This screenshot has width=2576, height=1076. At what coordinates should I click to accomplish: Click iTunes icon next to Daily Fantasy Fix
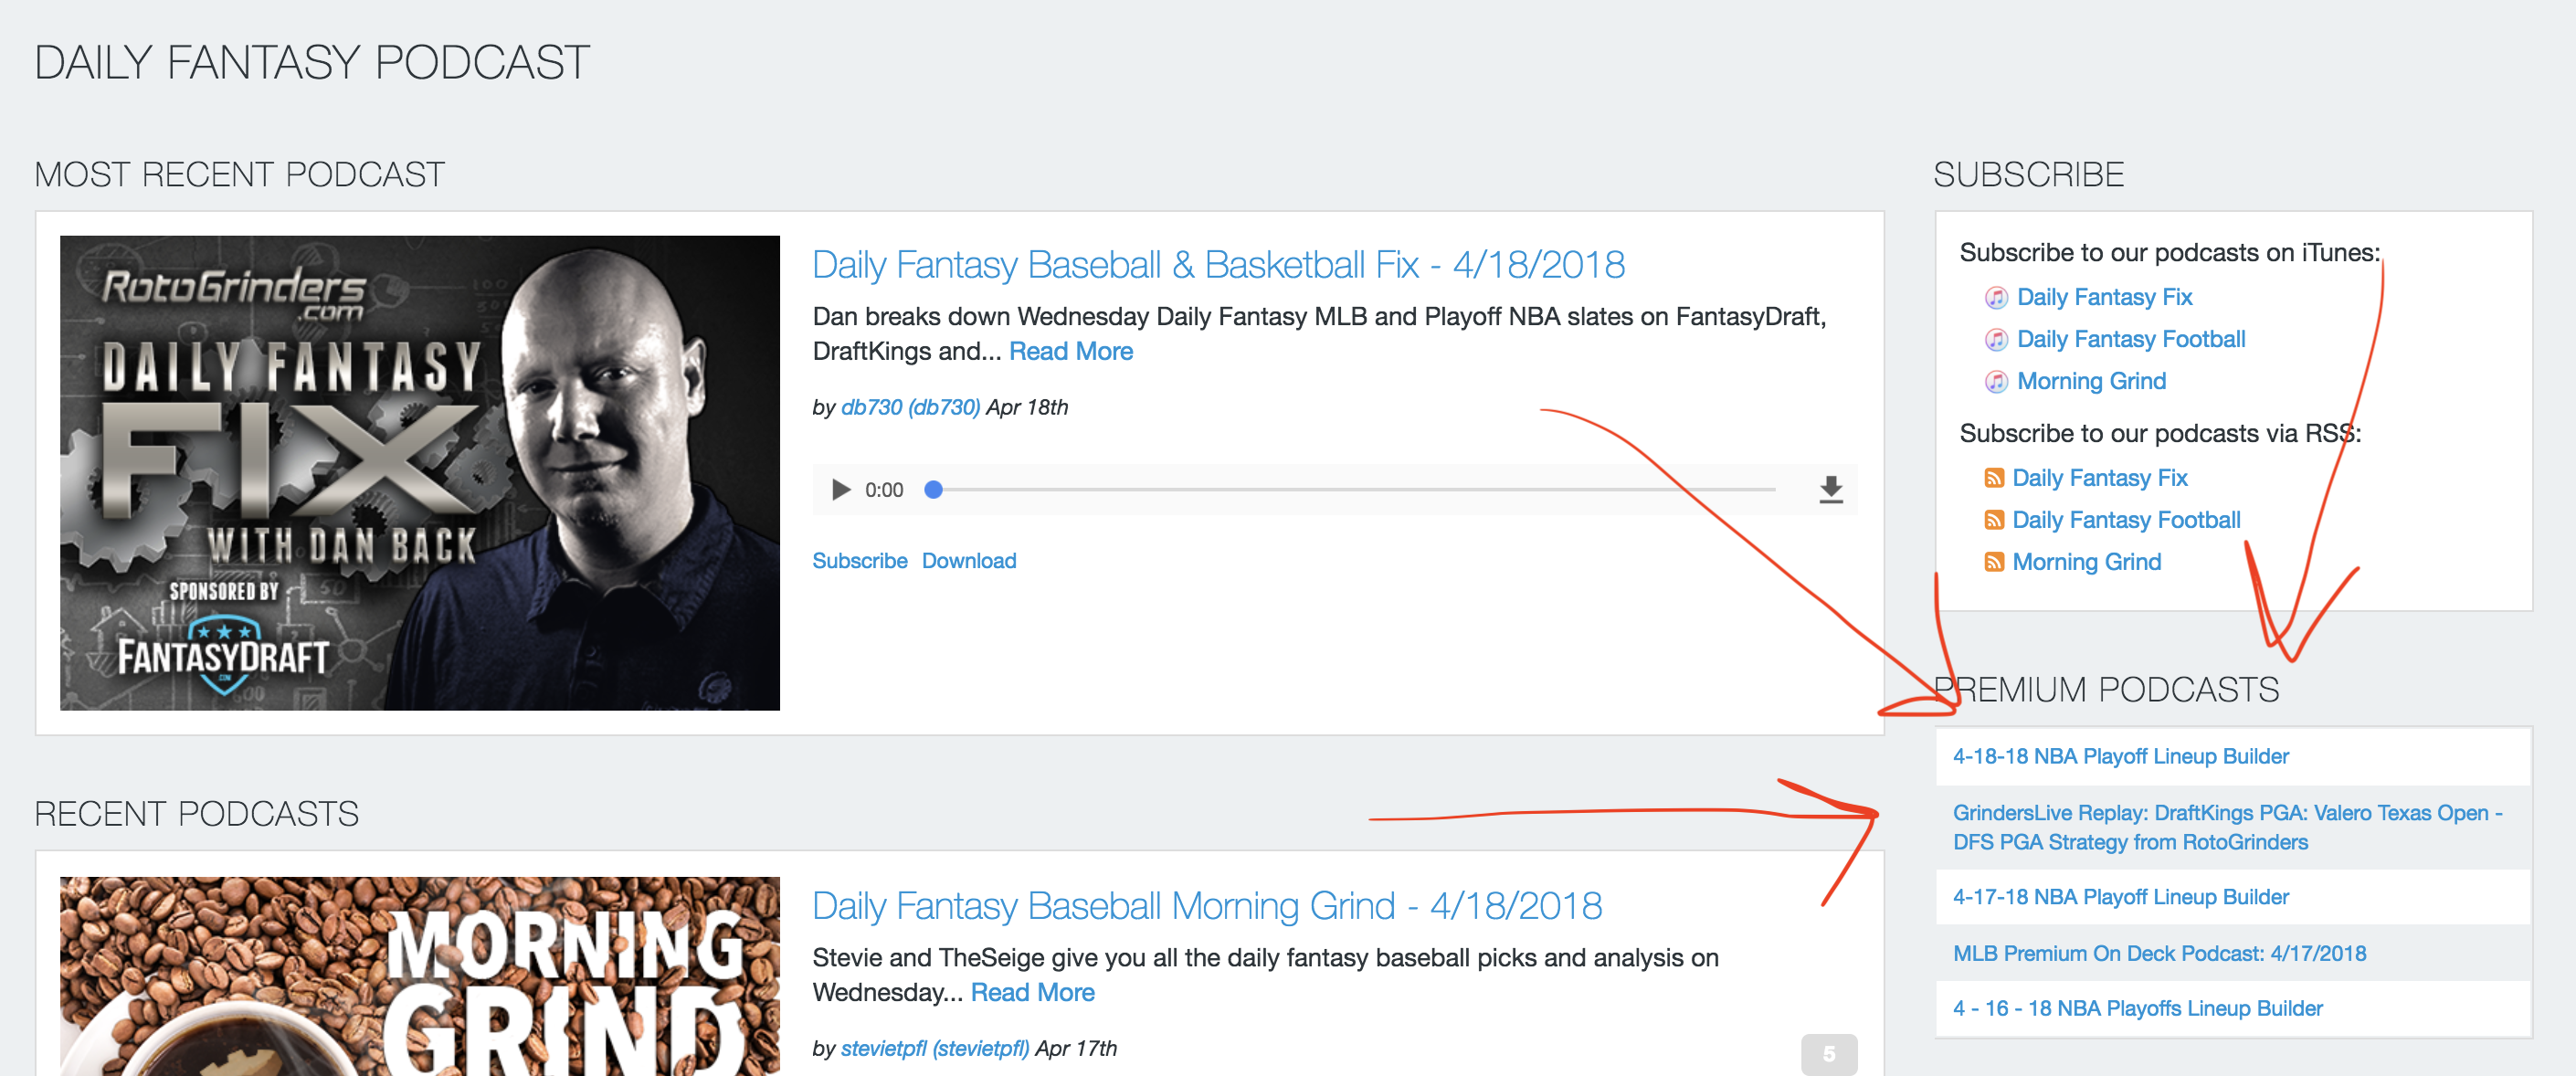[1995, 298]
